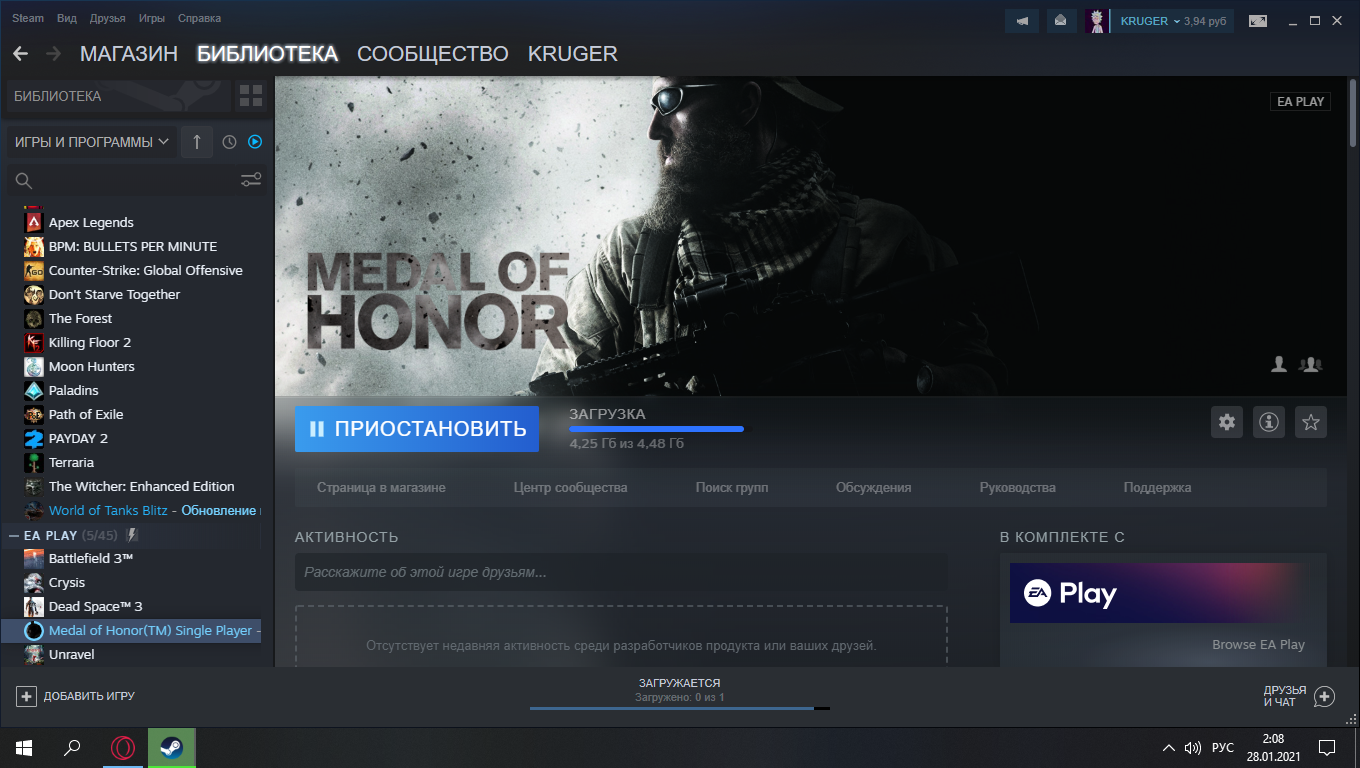Go to the СООБЩЕСТВО tab
Screen dimensions: 1360x768
pyautogui.click(x=433, y=54)
